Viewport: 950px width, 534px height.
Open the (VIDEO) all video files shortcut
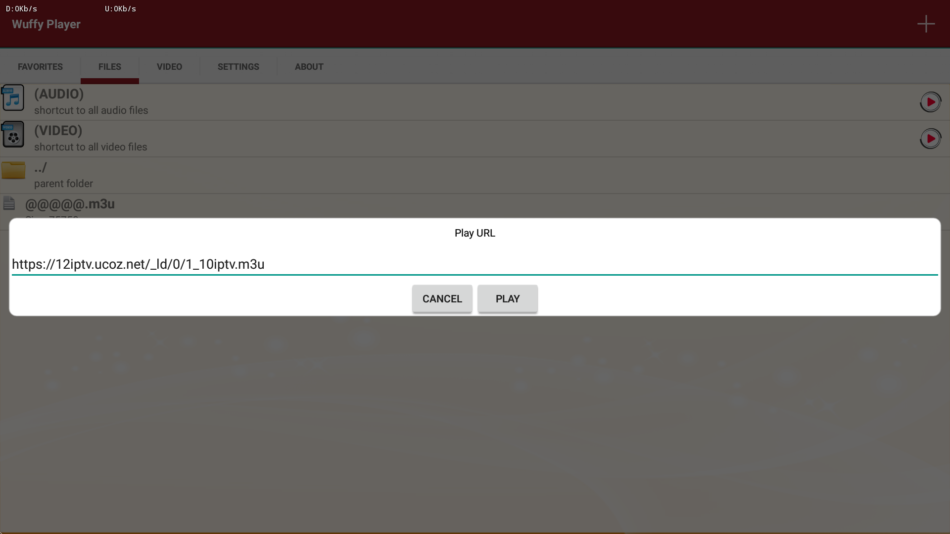pos(90,137)
